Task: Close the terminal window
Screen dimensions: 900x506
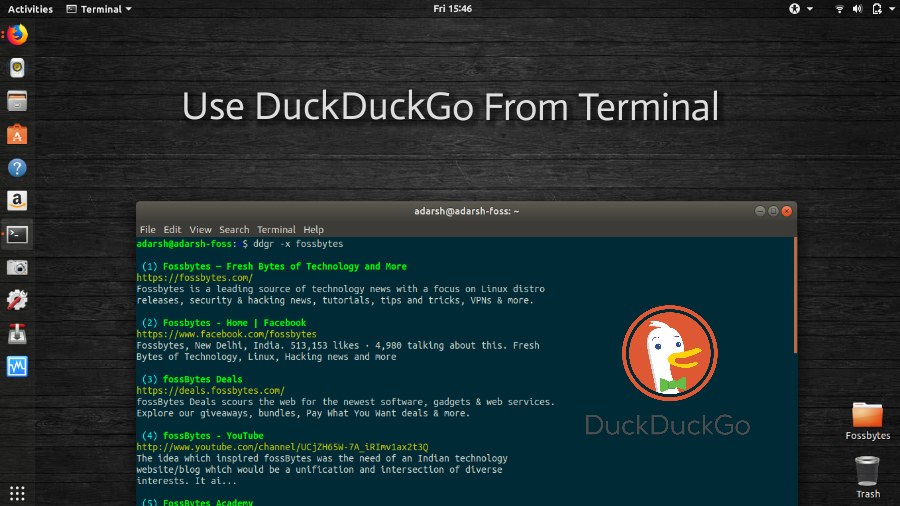Action: 787,211
